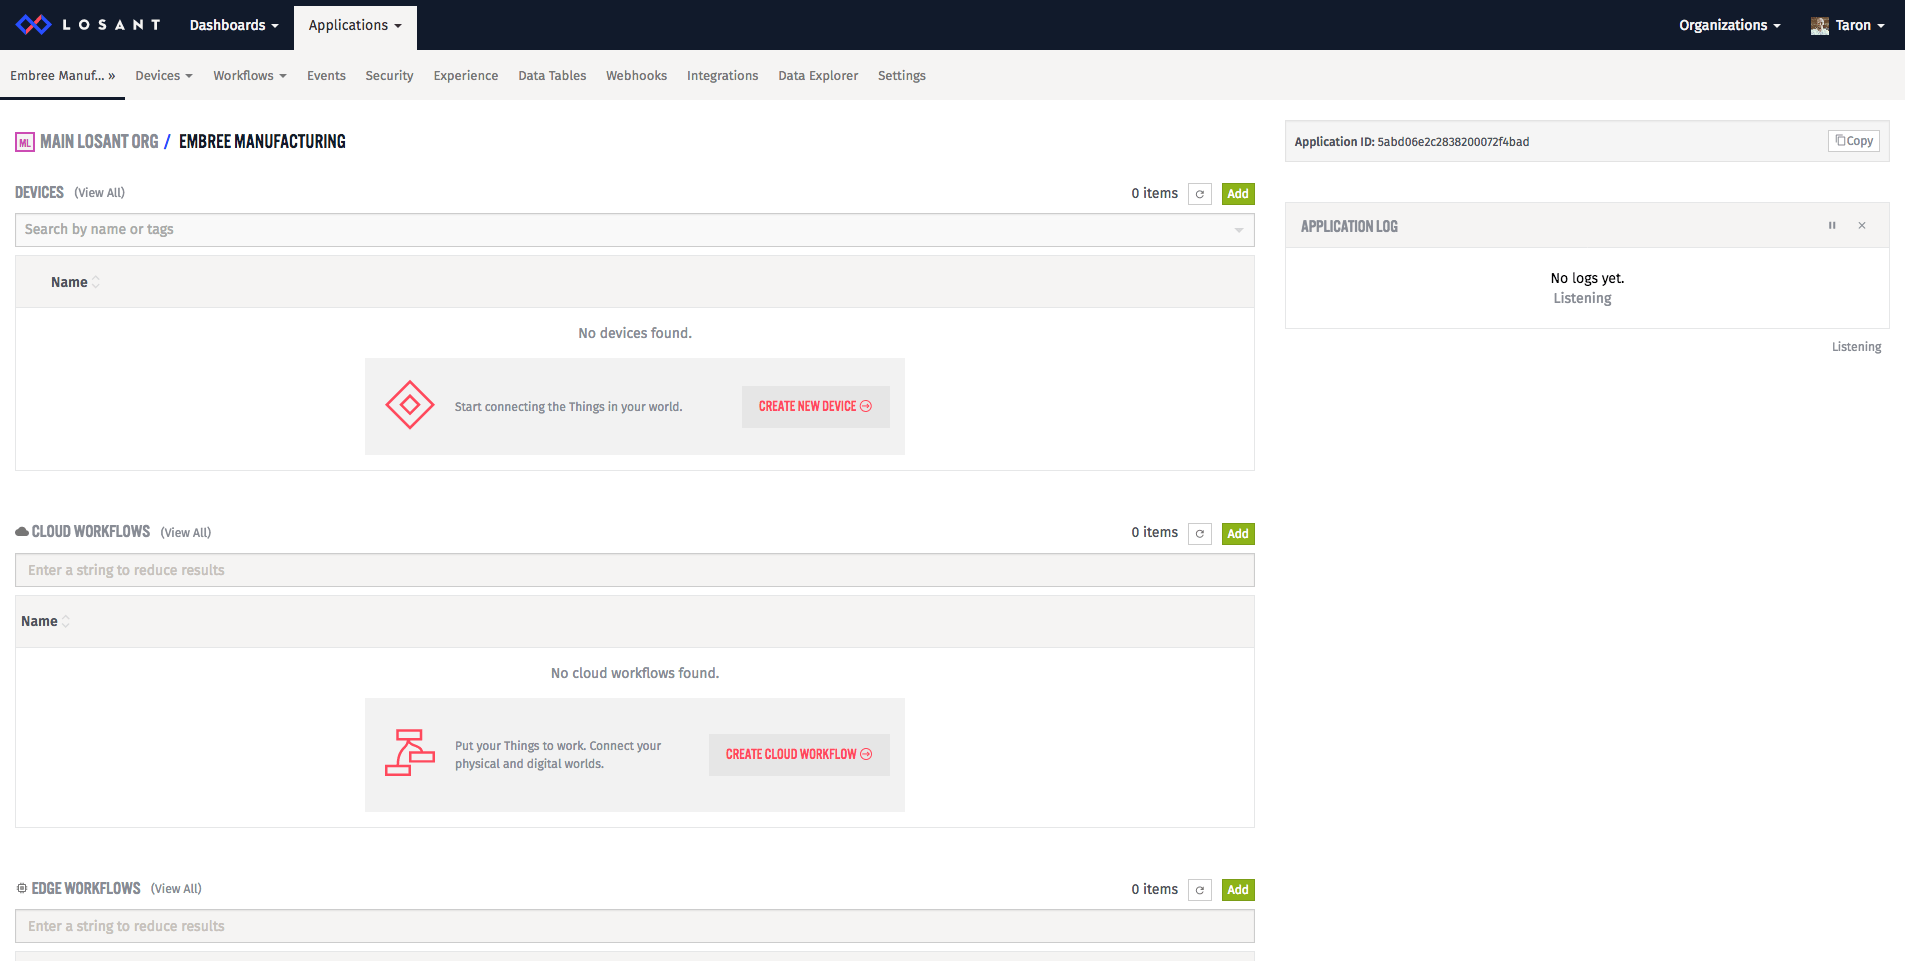Click the ML organization badge icon
The image size is (1920, 961).
pyautogui.click(x=25, y=142)
